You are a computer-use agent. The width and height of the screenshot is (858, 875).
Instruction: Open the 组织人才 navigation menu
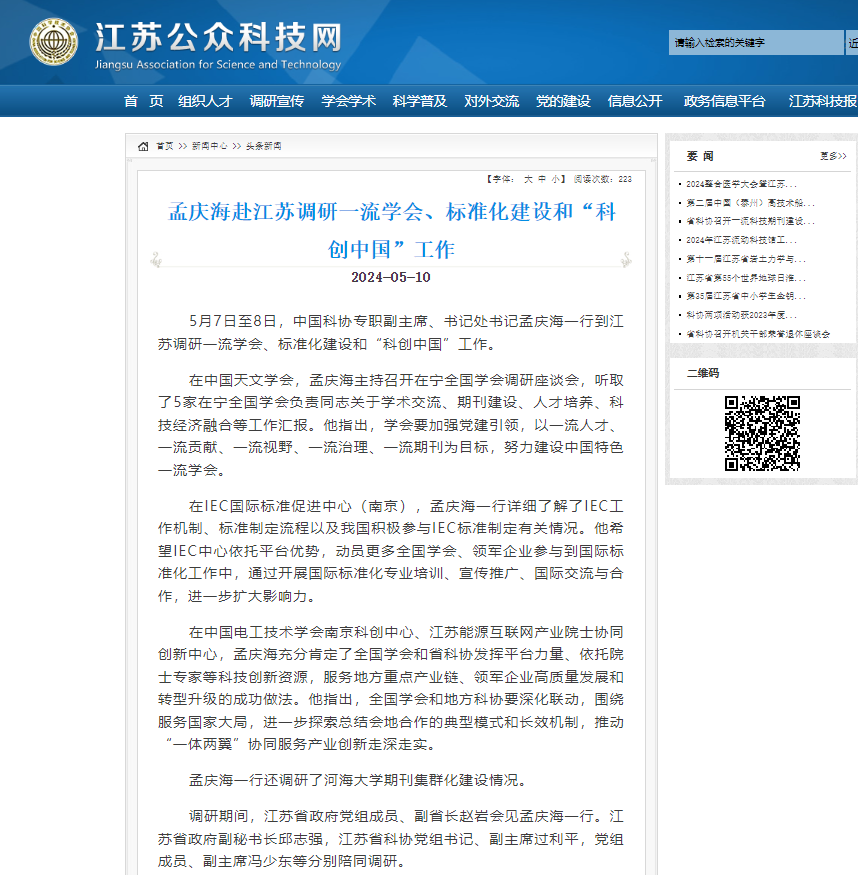coord(205,101)
